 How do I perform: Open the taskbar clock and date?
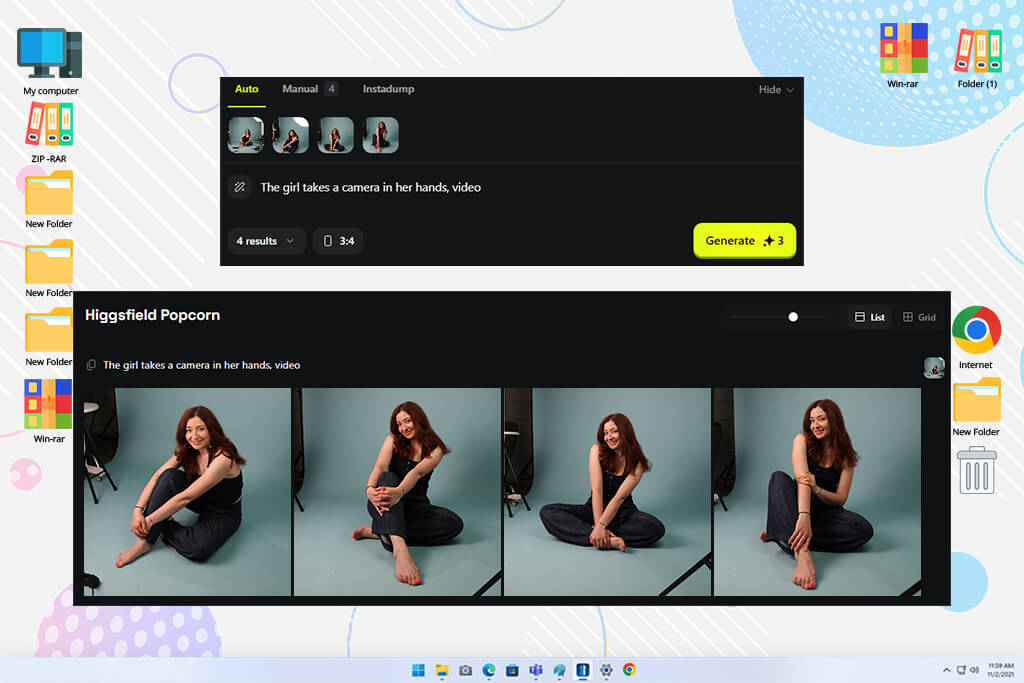[1000, 670]
